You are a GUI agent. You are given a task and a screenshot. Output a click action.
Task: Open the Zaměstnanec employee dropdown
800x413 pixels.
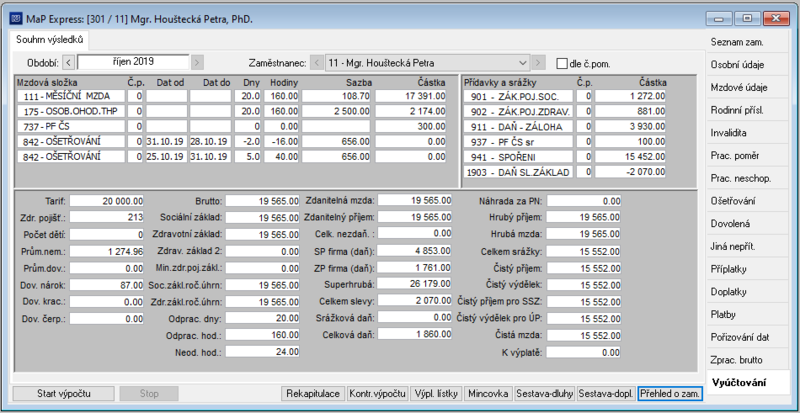click(x=428, y=63)
